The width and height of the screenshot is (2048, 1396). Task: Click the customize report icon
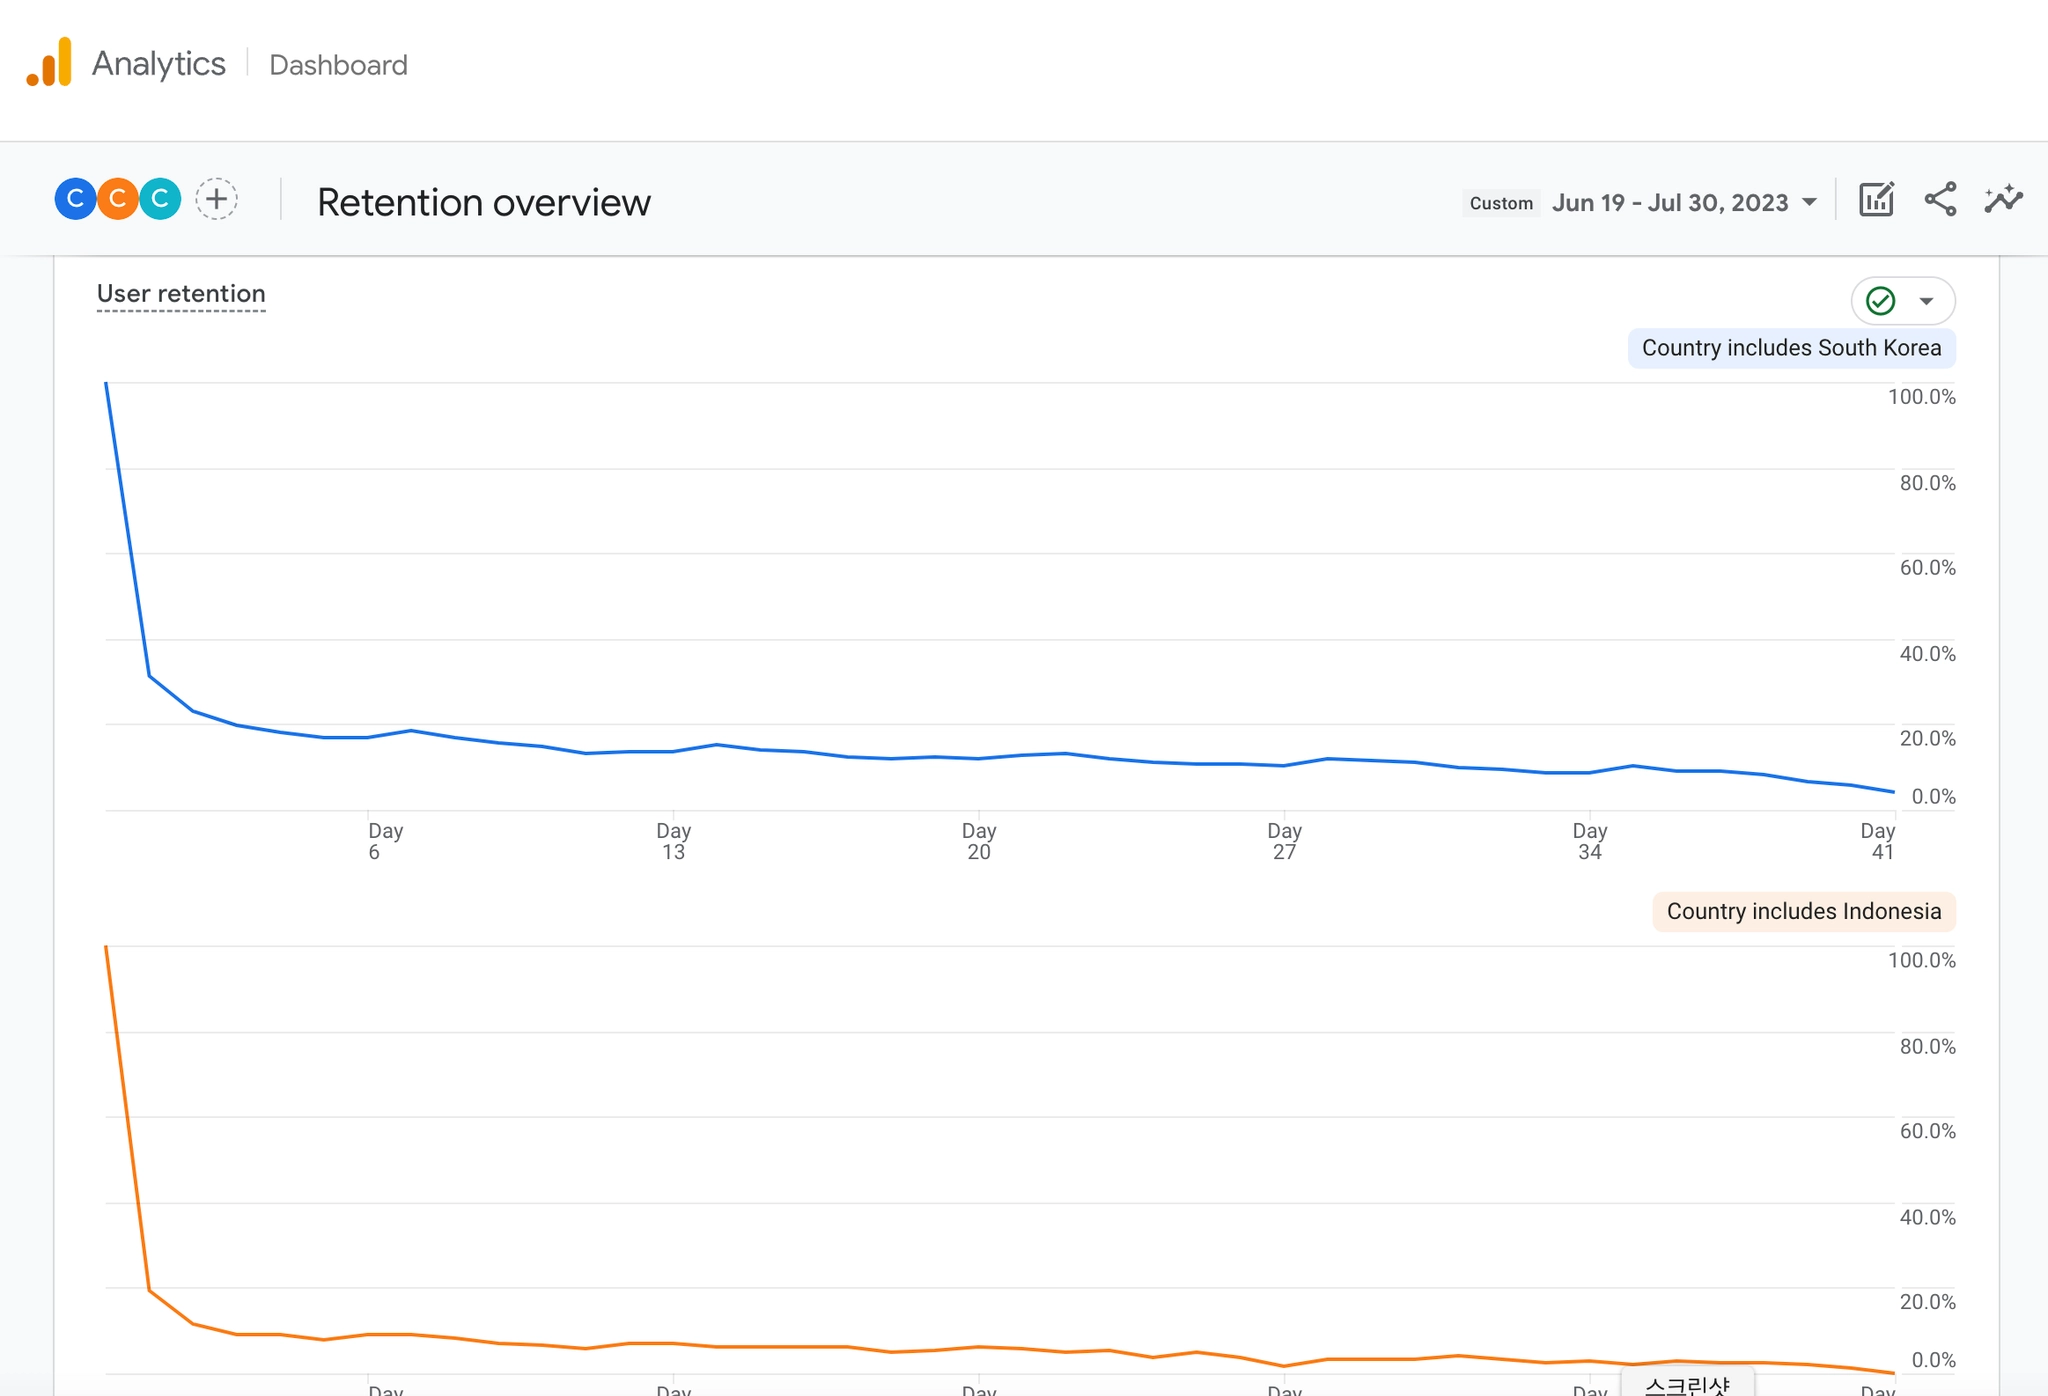pyautogui.click(x=1876, y=200)
